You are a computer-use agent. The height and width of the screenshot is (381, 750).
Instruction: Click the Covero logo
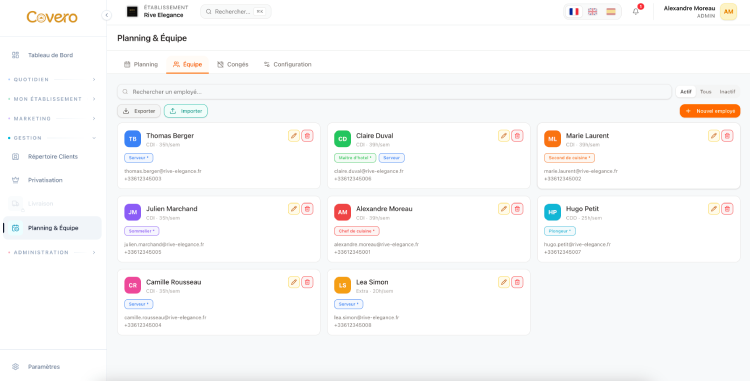click(52, 17)
